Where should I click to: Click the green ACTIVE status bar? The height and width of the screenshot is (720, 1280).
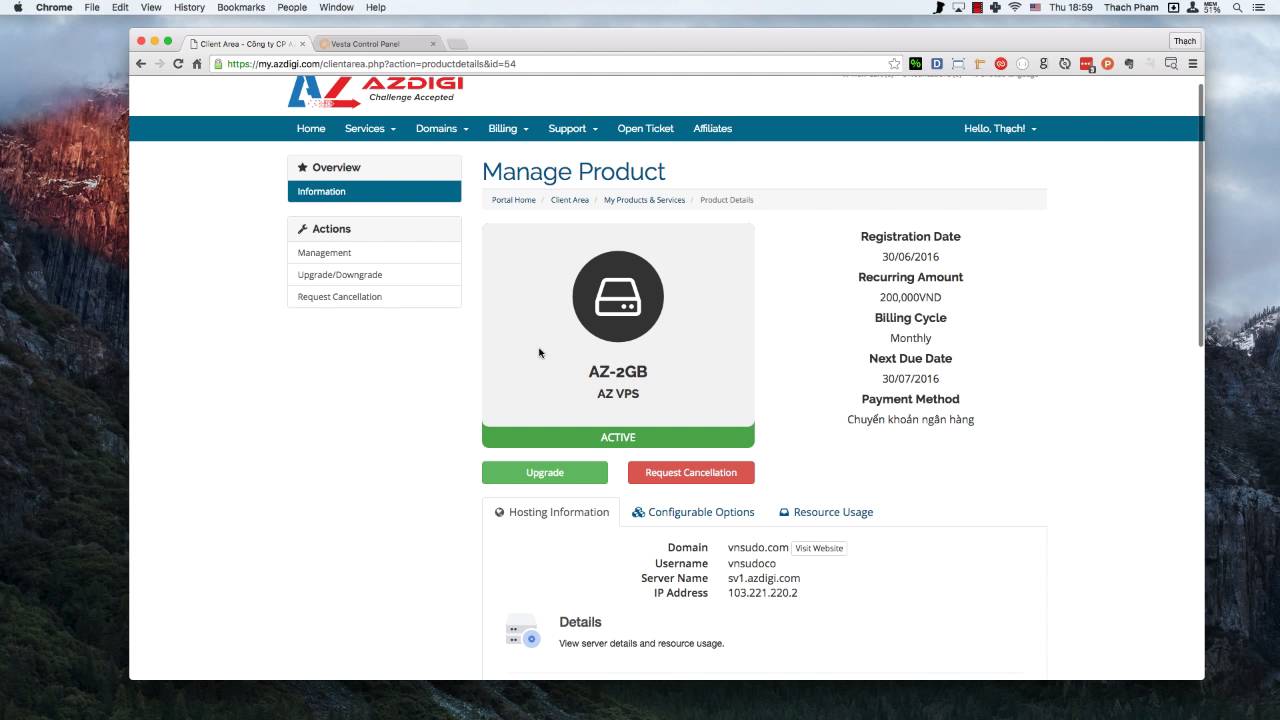(x=618, y=437)
